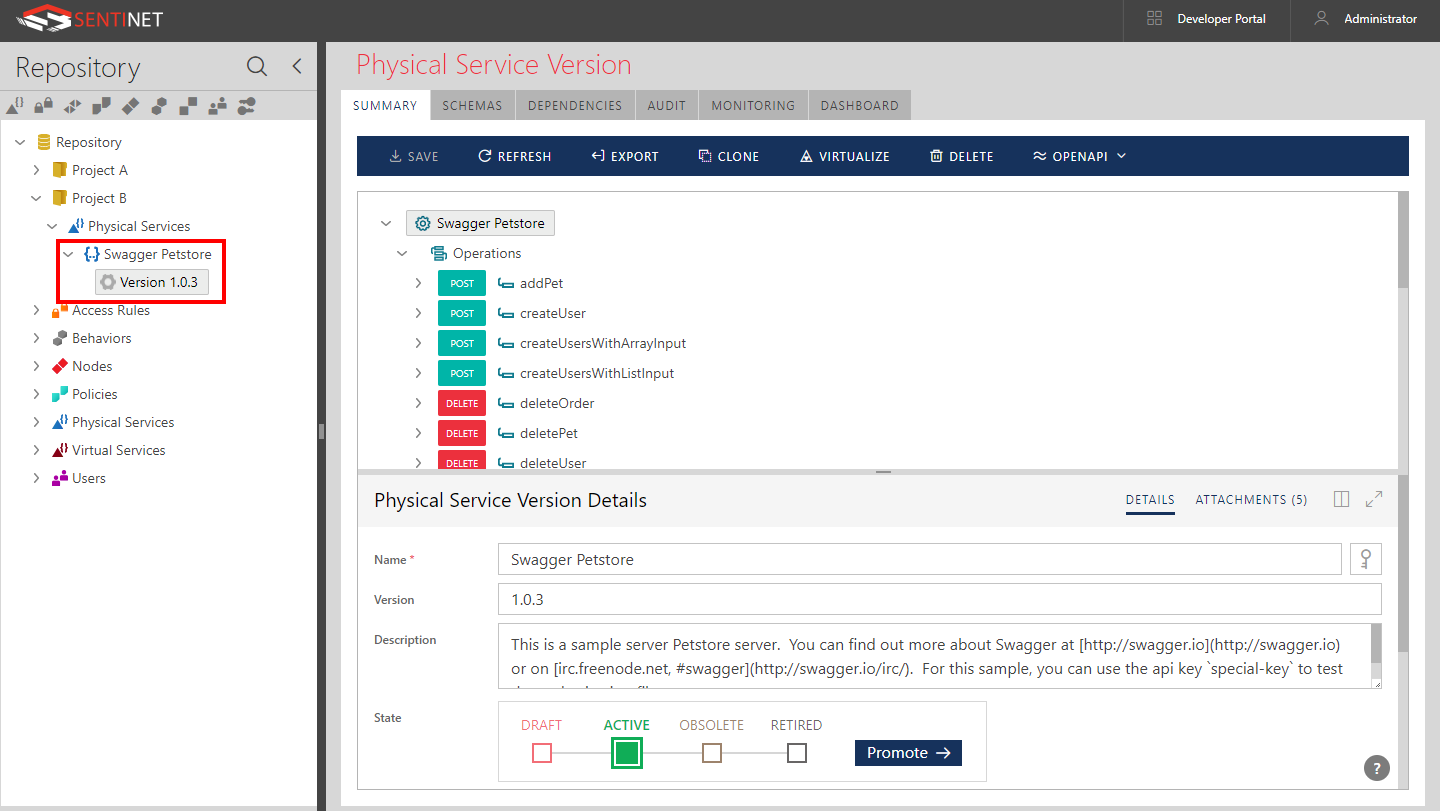Expand Access Rules tree node
1440x811 pixels.
click(36, 310)
